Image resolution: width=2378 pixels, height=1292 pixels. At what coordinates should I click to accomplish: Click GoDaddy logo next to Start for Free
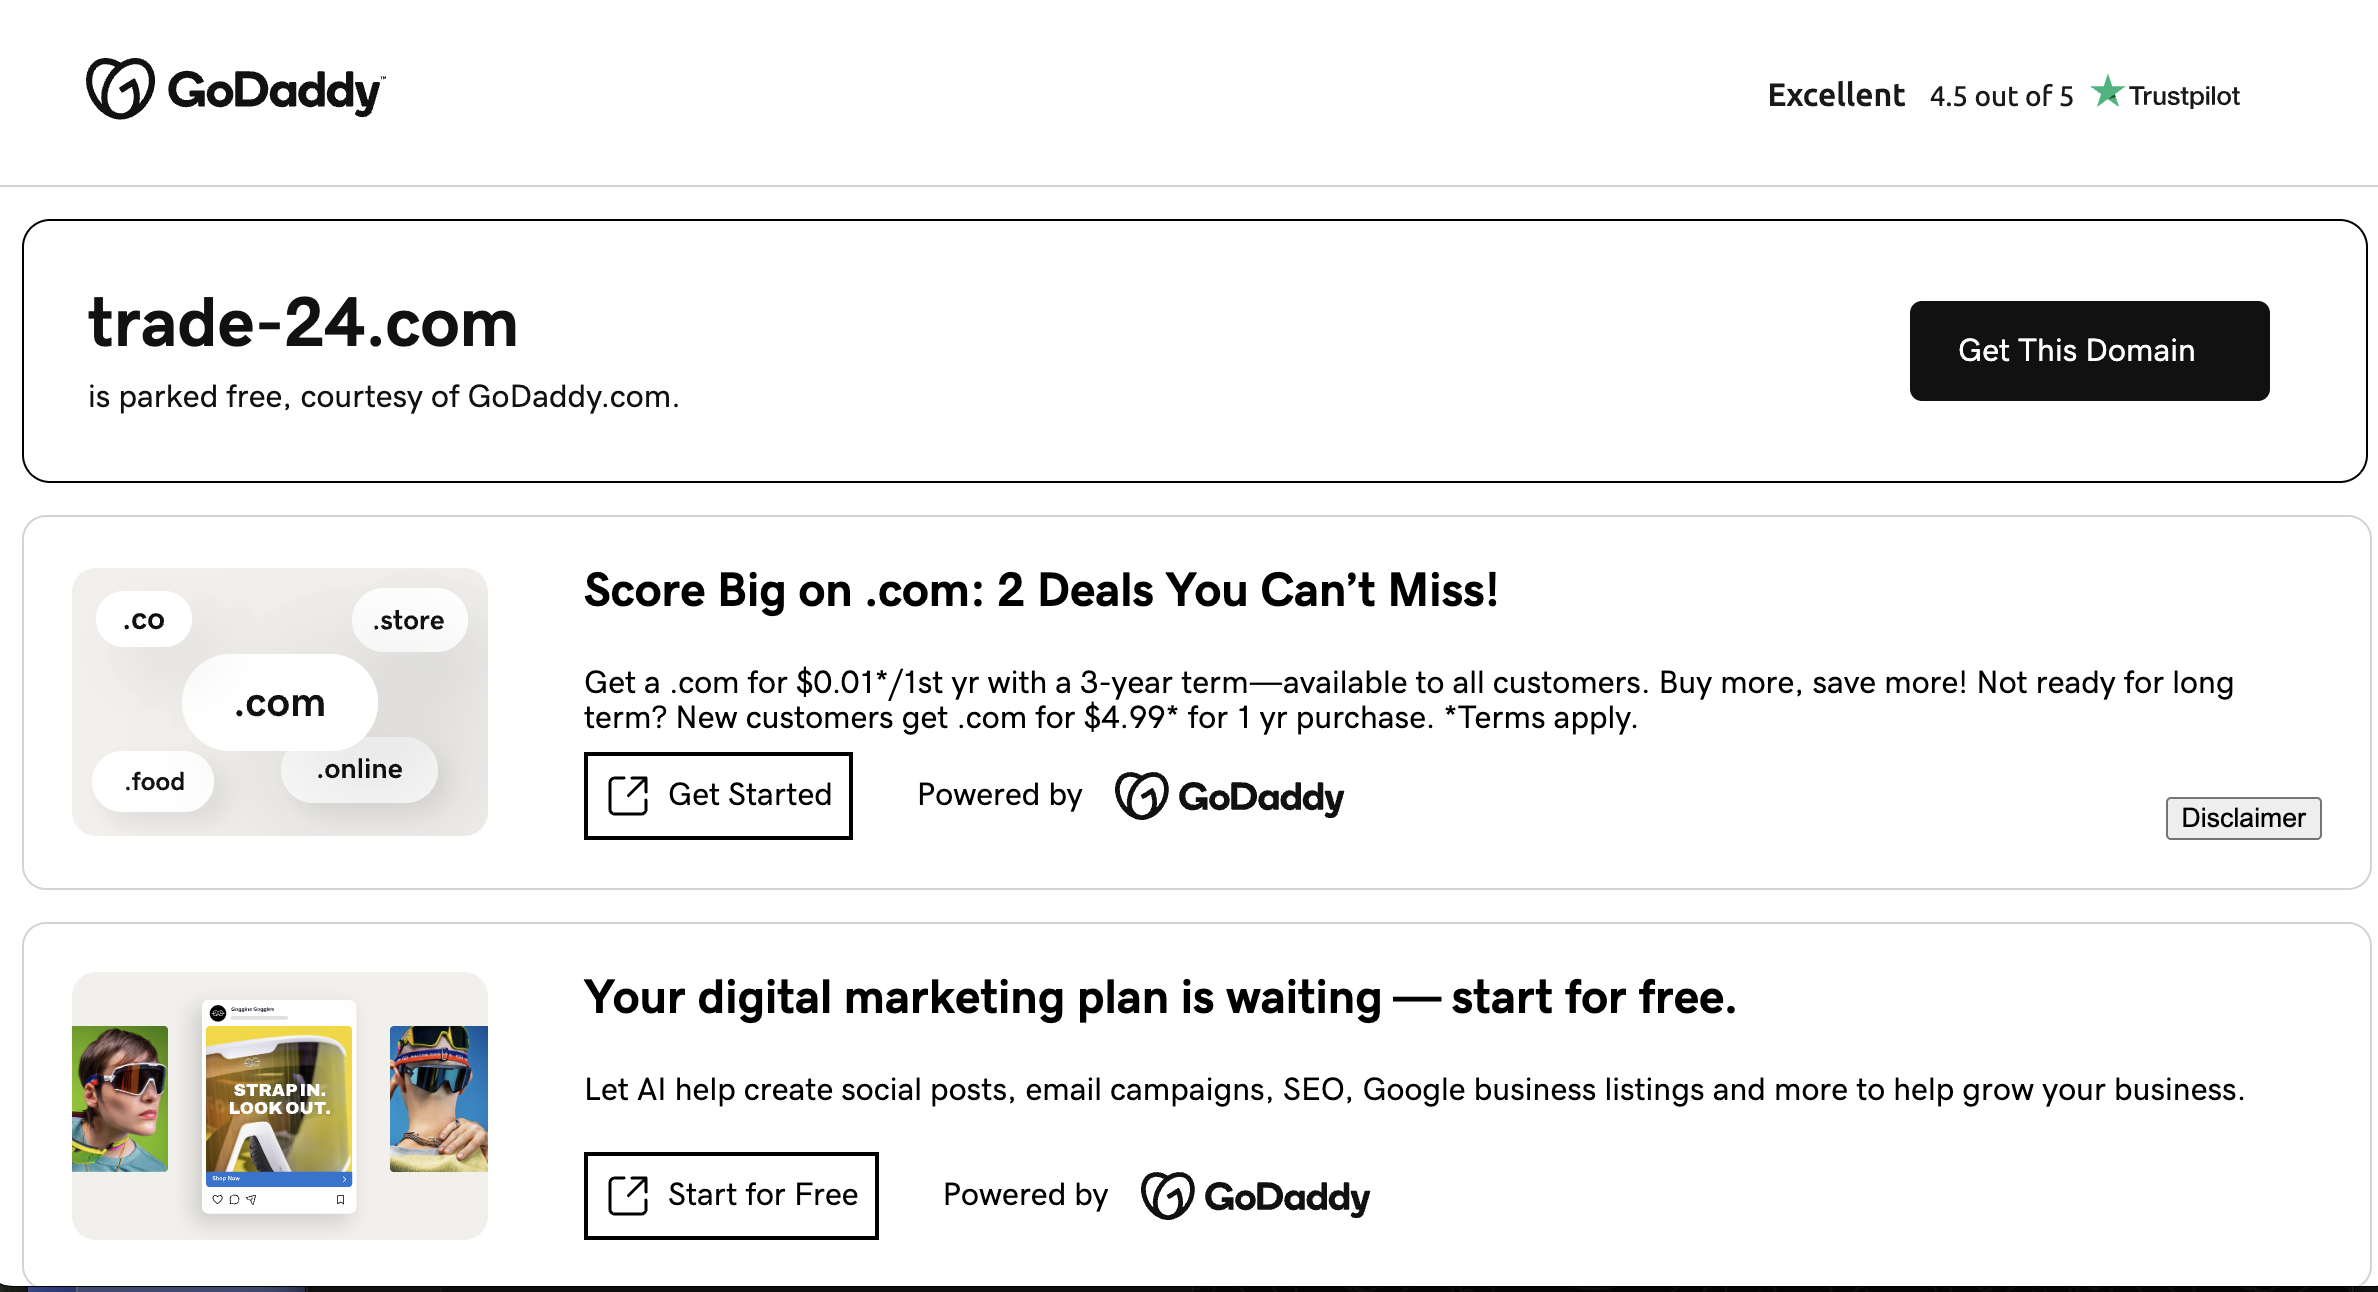(x=1255, y=1196)
